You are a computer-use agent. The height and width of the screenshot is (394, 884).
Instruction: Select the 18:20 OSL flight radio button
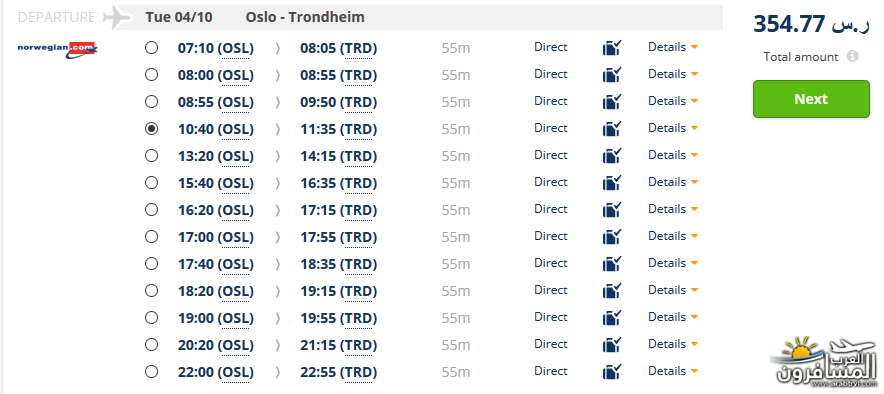(x=151, y=291)
